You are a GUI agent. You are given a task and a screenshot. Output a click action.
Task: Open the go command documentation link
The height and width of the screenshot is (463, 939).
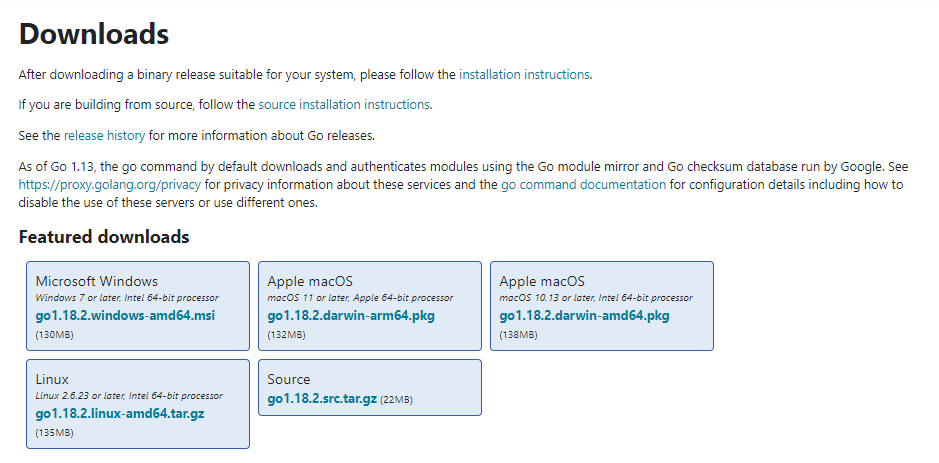click(583, 184)
